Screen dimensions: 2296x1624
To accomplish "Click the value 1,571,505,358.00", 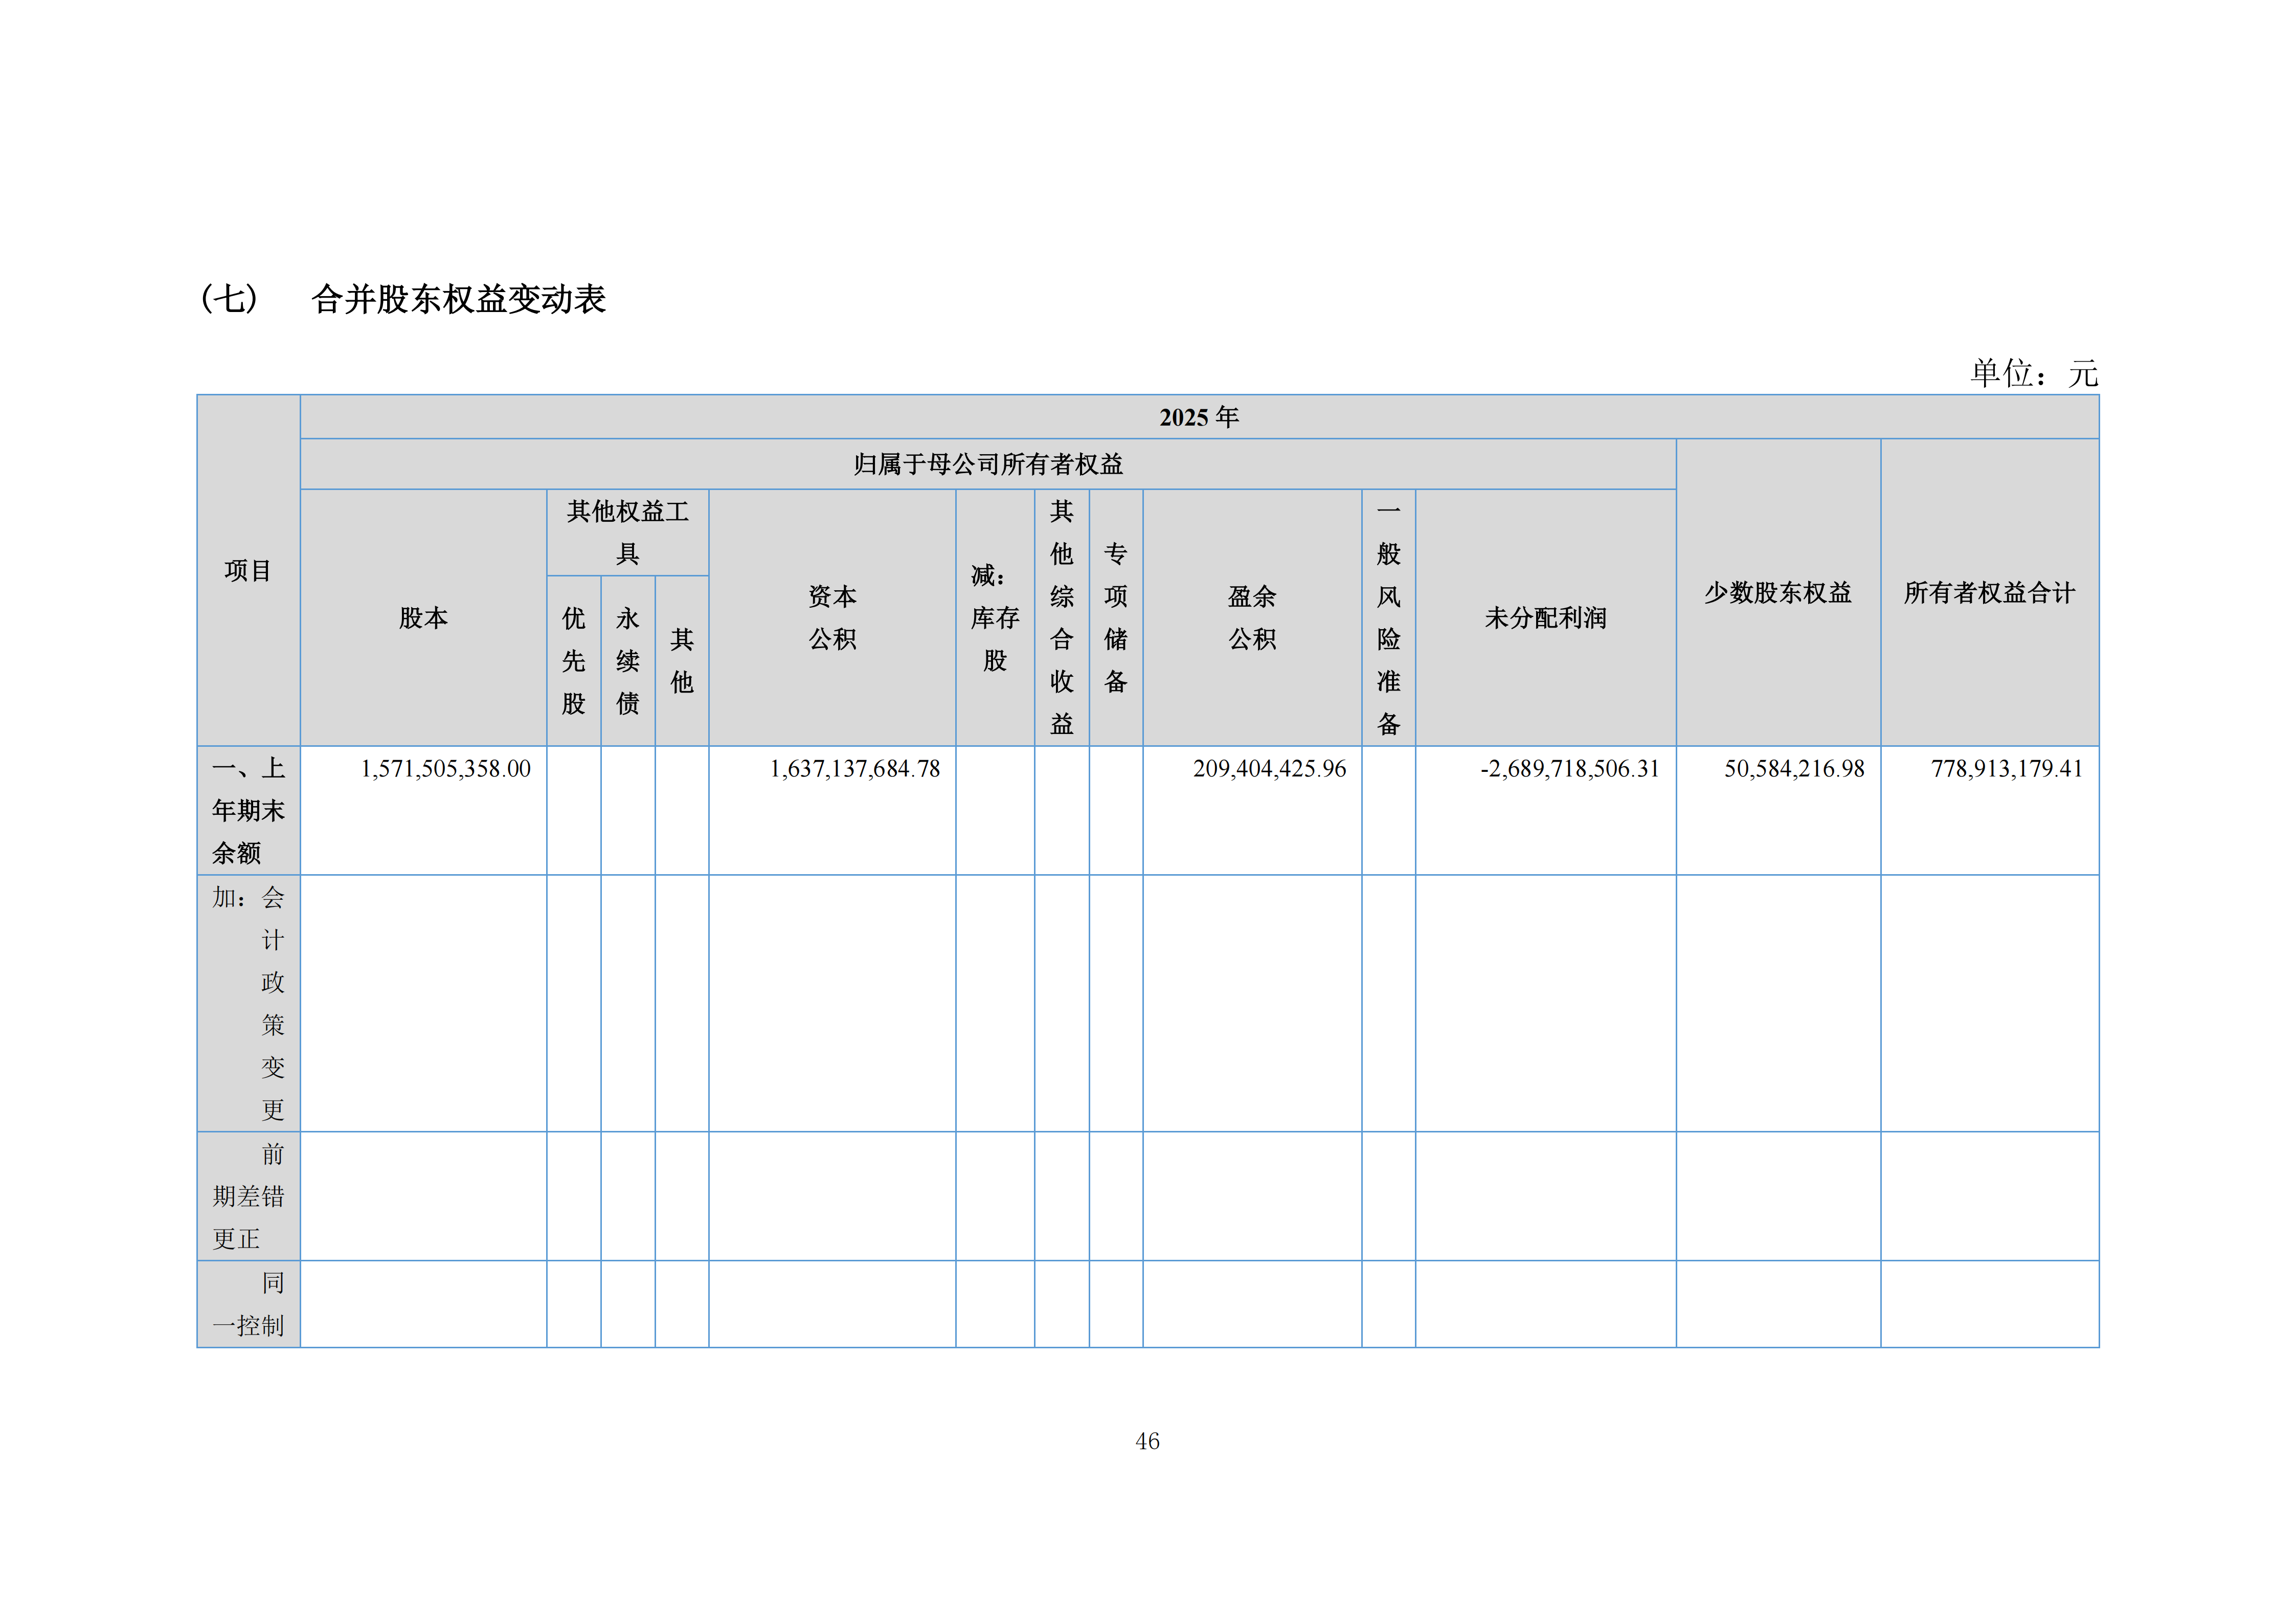I will 446,769.
